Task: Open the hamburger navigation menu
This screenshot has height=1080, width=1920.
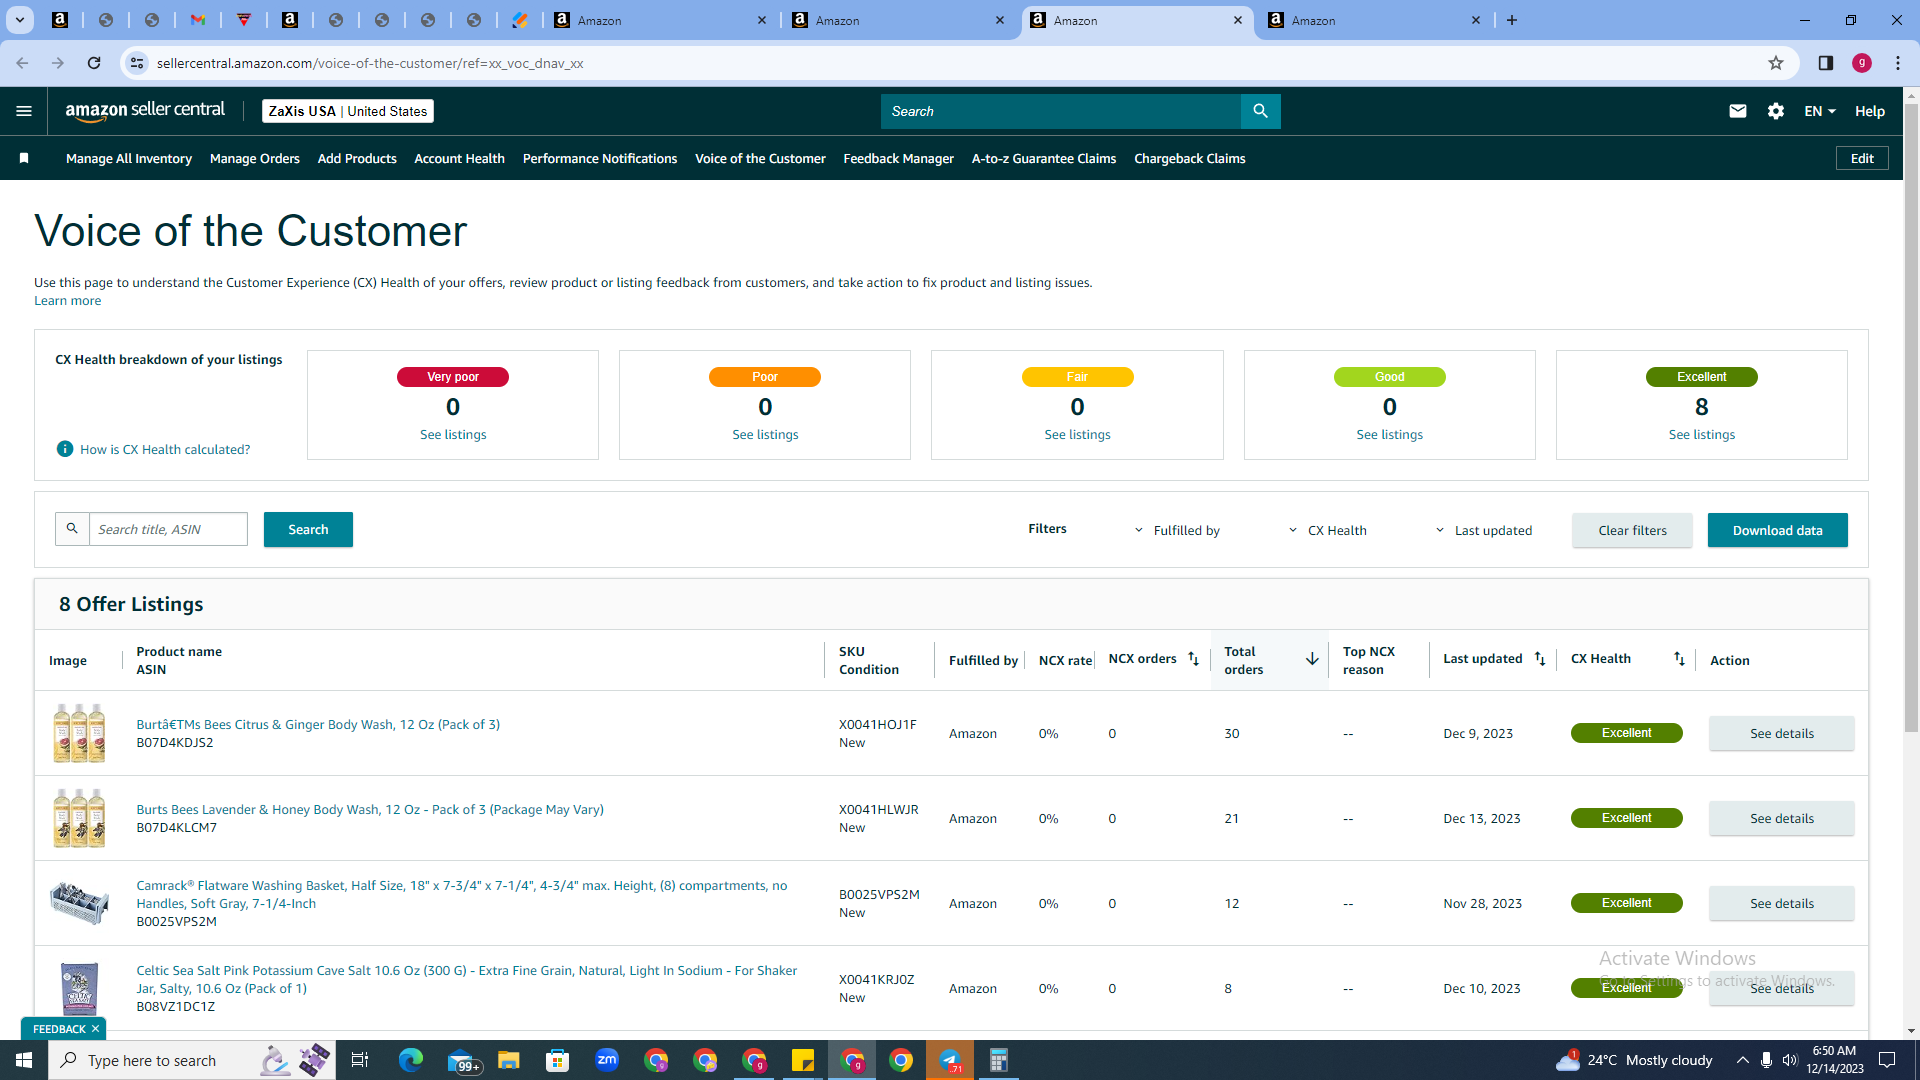Action: (x=24, y=111)
